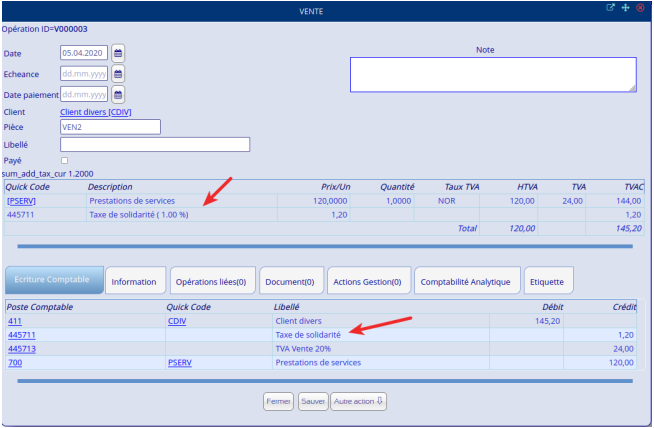654x428 pixels.
Task: Open the Date paiement calendar picker
Action: pyautogui.click(x=118, y=95)
